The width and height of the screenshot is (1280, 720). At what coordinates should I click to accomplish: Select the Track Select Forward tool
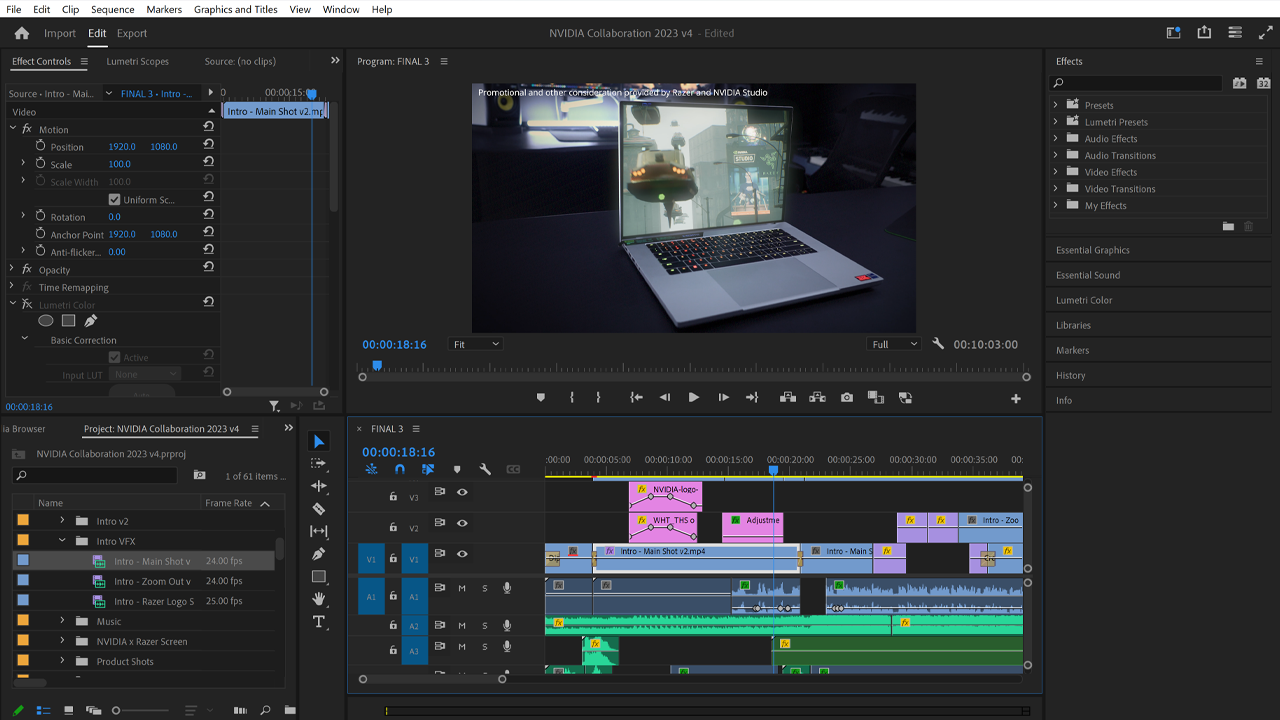coord(318,463)
